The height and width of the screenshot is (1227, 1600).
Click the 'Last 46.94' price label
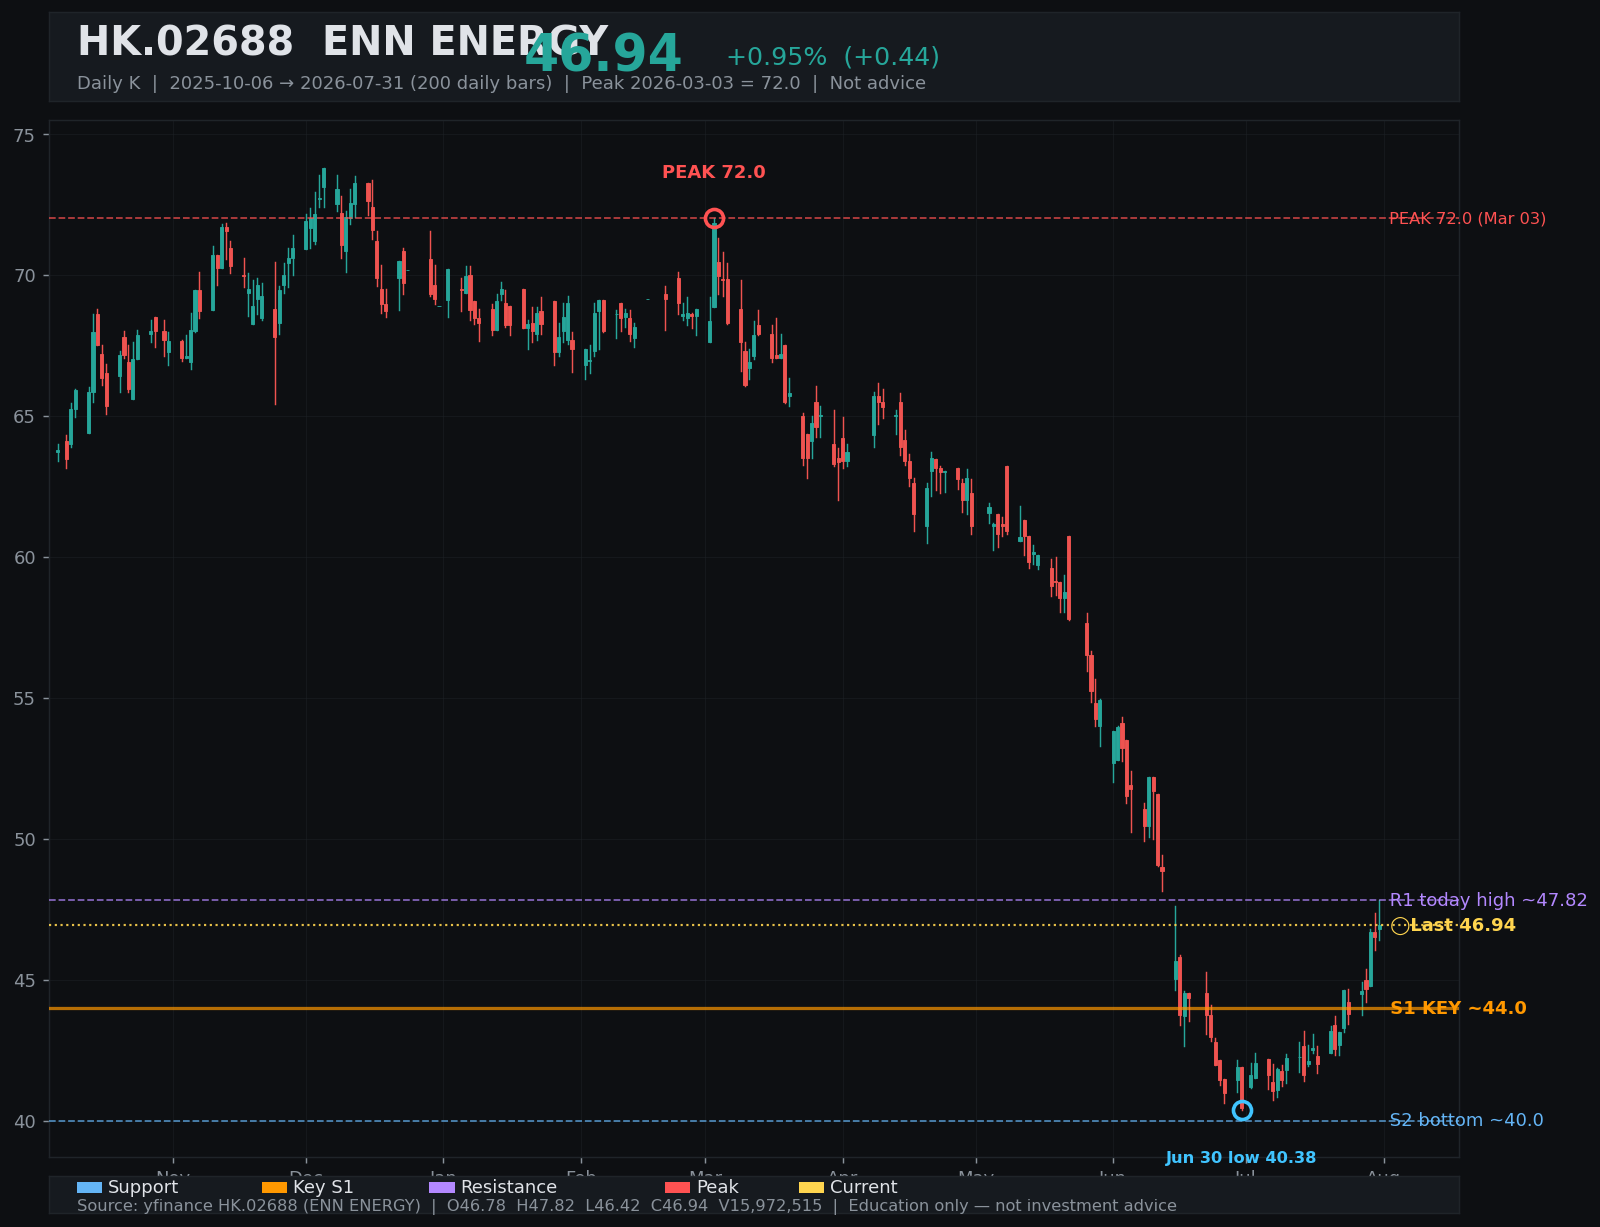tap(1463, 926)
